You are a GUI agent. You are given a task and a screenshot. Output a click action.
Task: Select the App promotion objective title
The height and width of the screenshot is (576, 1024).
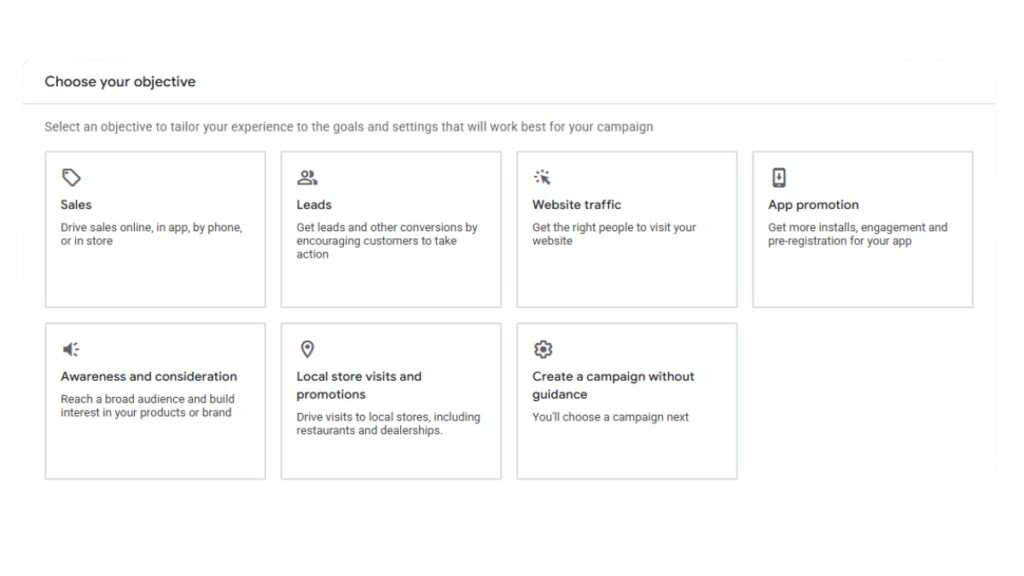coord(813,205)
